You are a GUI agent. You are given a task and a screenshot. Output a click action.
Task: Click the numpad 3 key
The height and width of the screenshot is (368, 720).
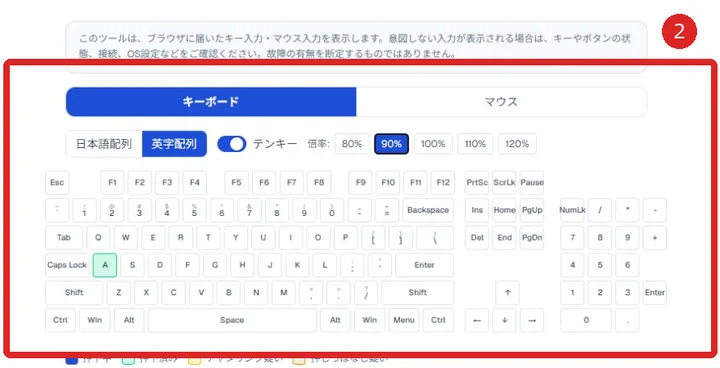[627, 293]
